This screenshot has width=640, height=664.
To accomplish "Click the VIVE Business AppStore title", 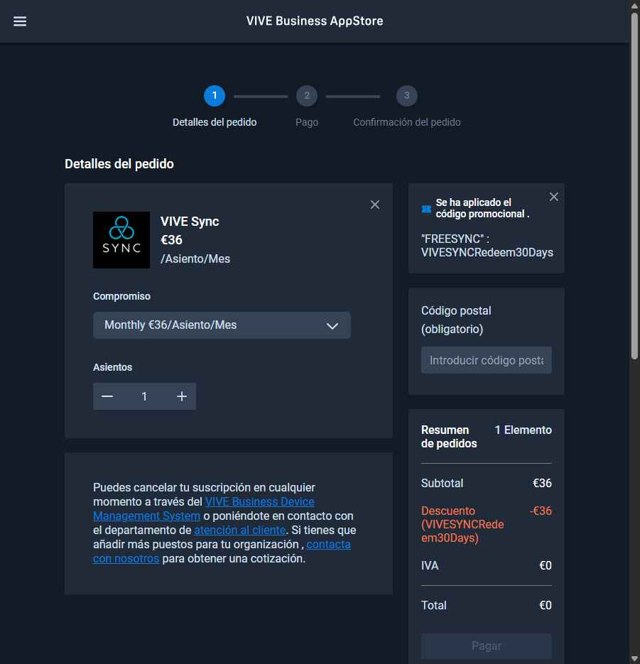I will [315, 21].
